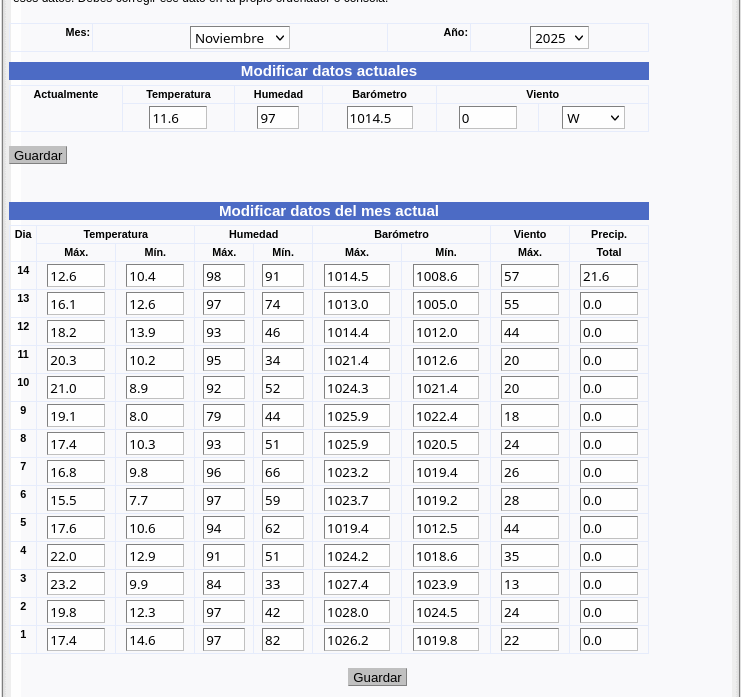The width and height of the screenshot is (741, 697).
Task: Edit day 8 max temperature 17.4
Action: pos(76,444)
